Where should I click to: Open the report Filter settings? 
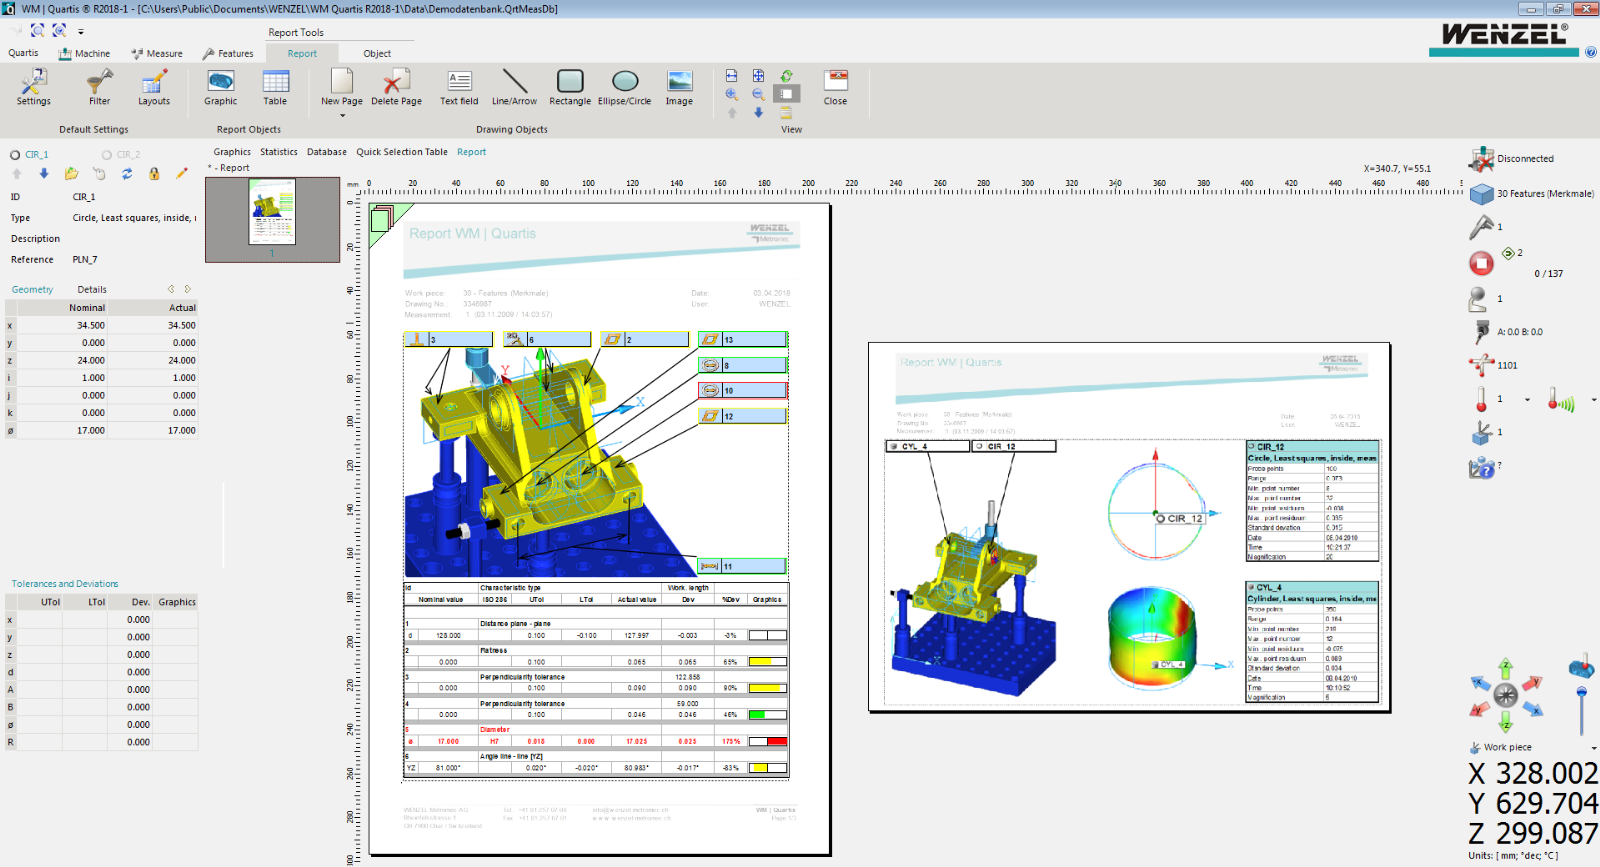point(99,87)
